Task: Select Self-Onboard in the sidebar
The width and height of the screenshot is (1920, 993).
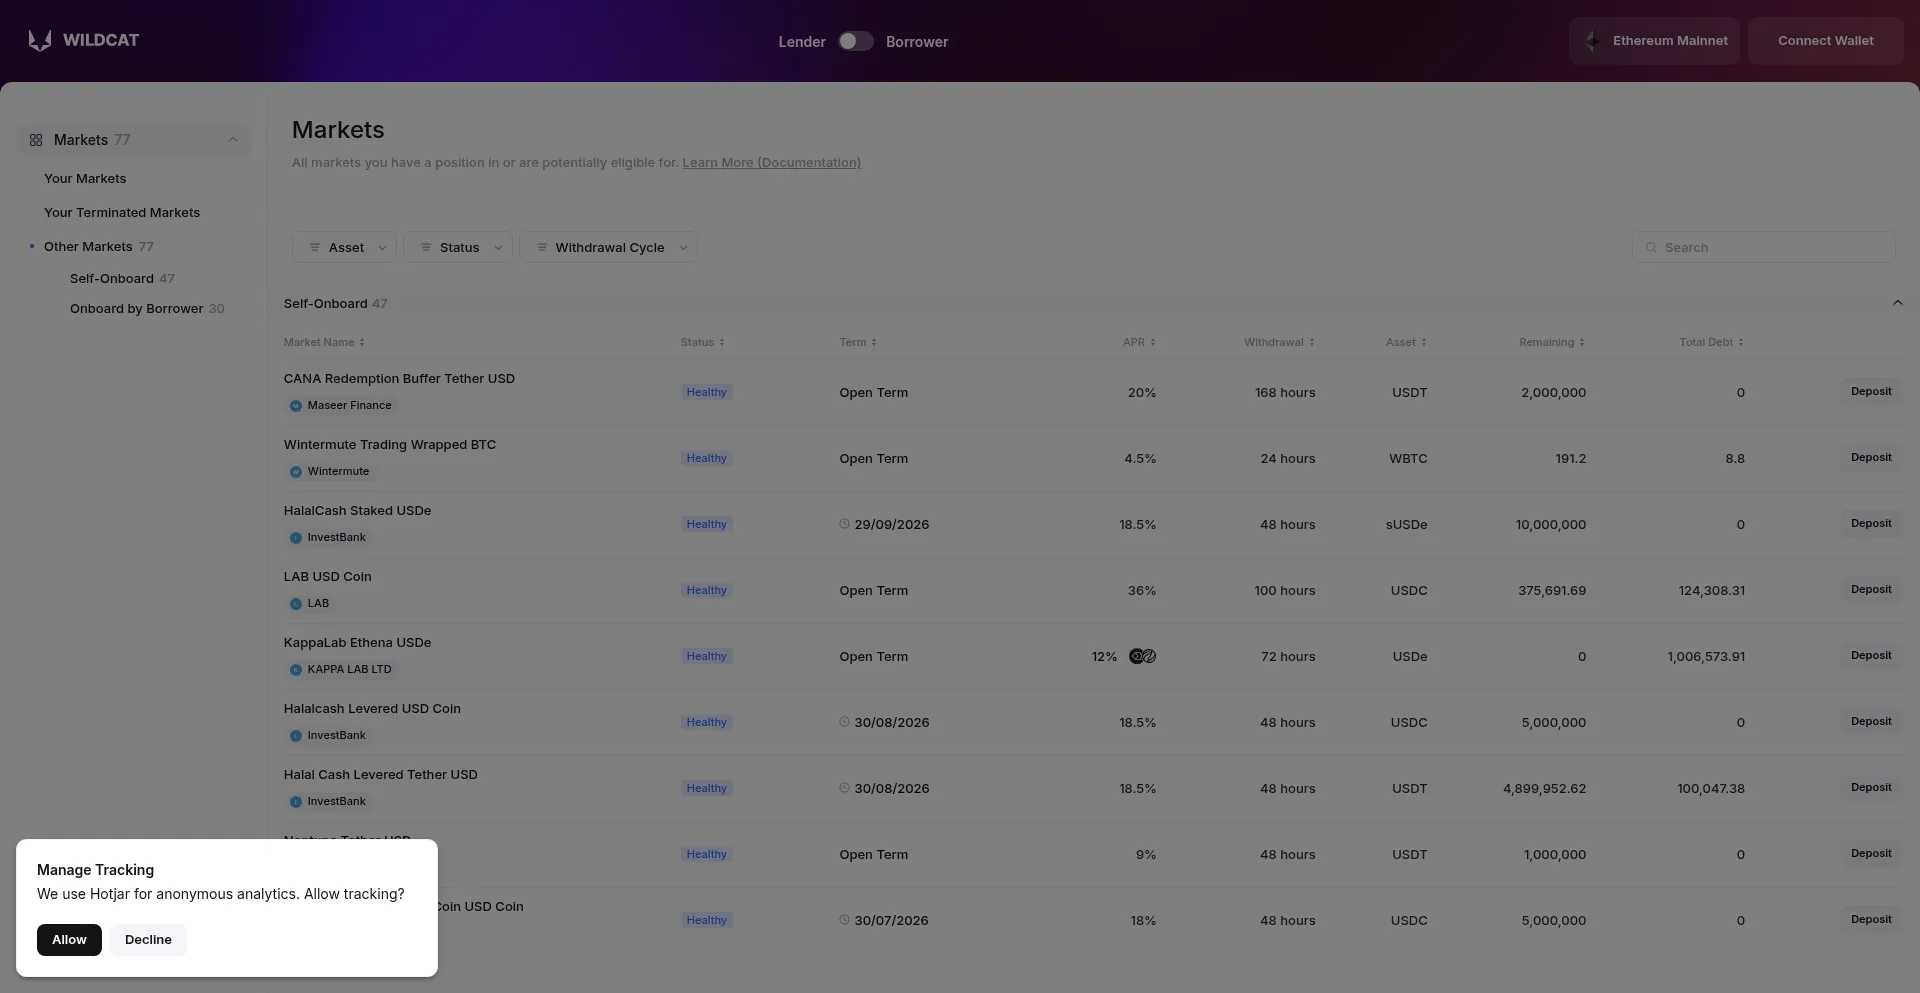Action: coord(112,279)
